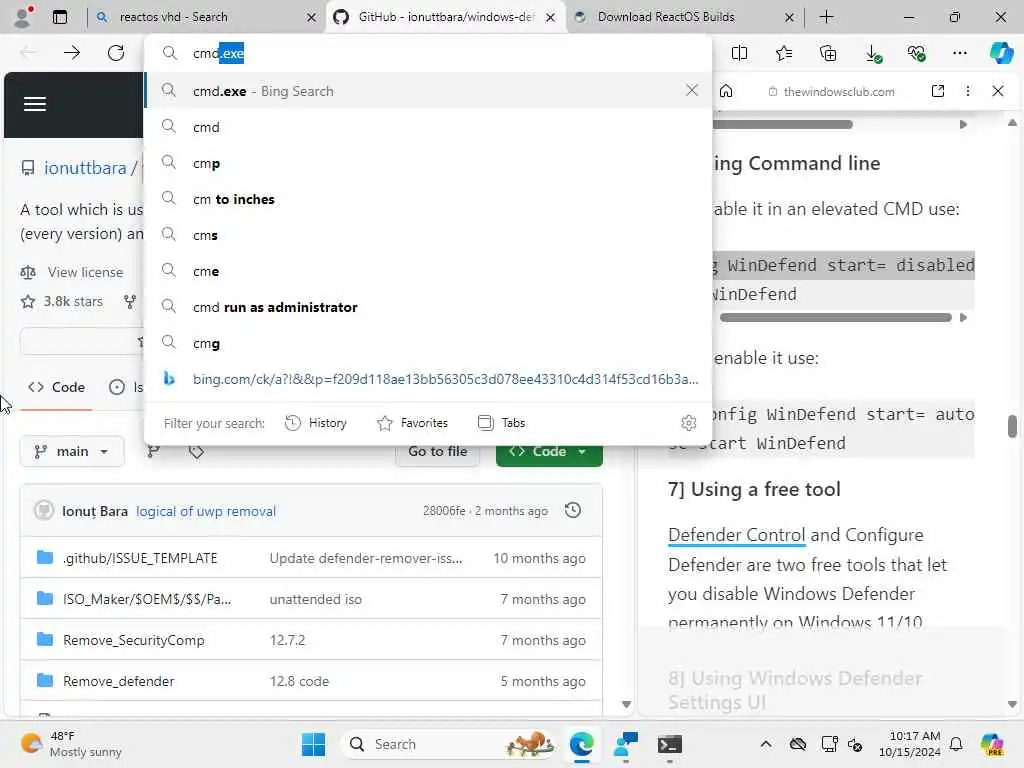Choose cm to inches suggestion
The width and height of the screenshot is (1024, 768).
(x=428, y=199)
